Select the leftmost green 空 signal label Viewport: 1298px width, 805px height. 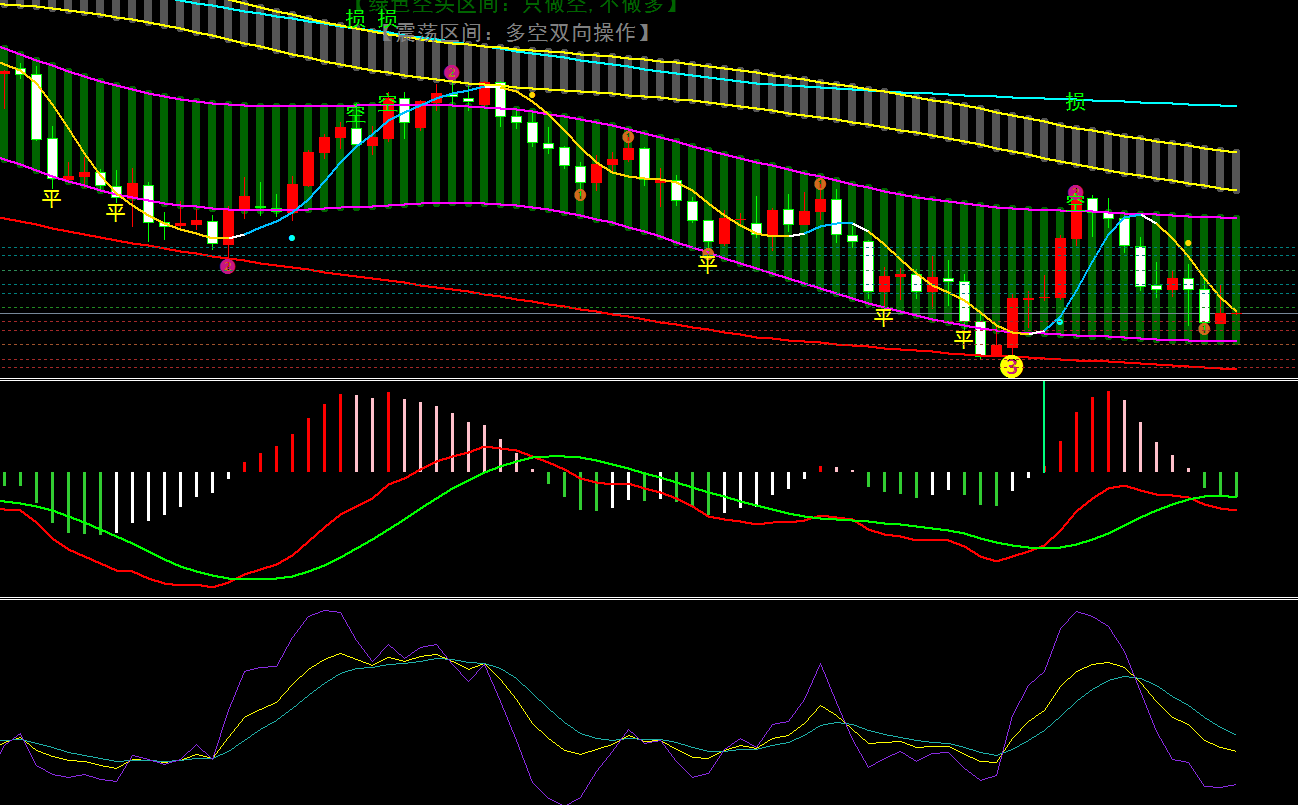(x=355, y=113)
